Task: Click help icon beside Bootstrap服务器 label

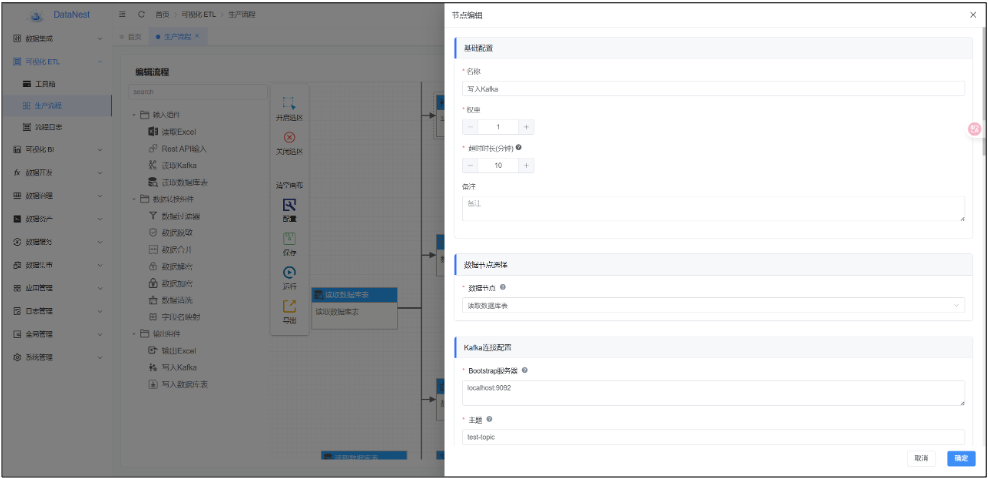Action: [525, 370]
